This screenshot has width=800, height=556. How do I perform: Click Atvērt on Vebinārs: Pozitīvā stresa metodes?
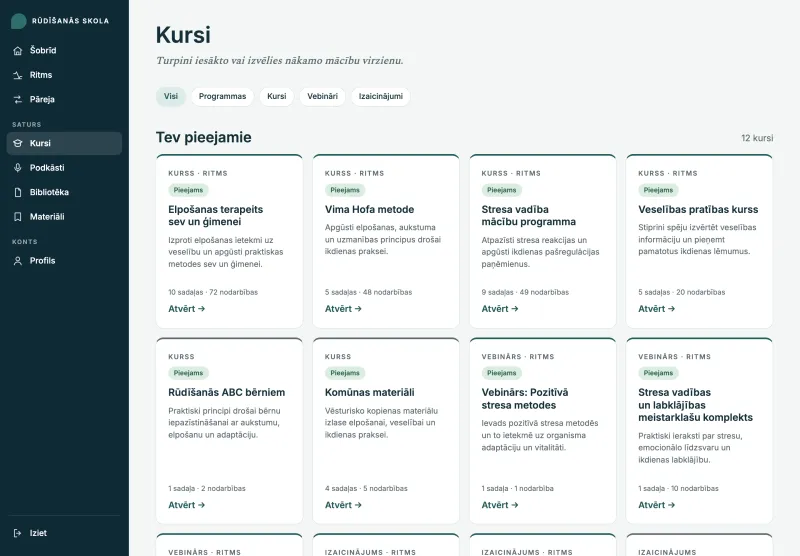click(500, 505)
